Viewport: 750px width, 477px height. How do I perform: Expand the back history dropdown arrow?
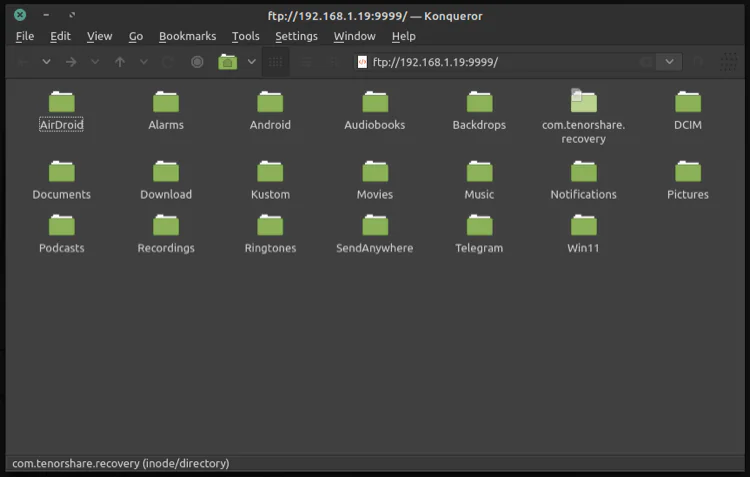[x=46, y=62]
